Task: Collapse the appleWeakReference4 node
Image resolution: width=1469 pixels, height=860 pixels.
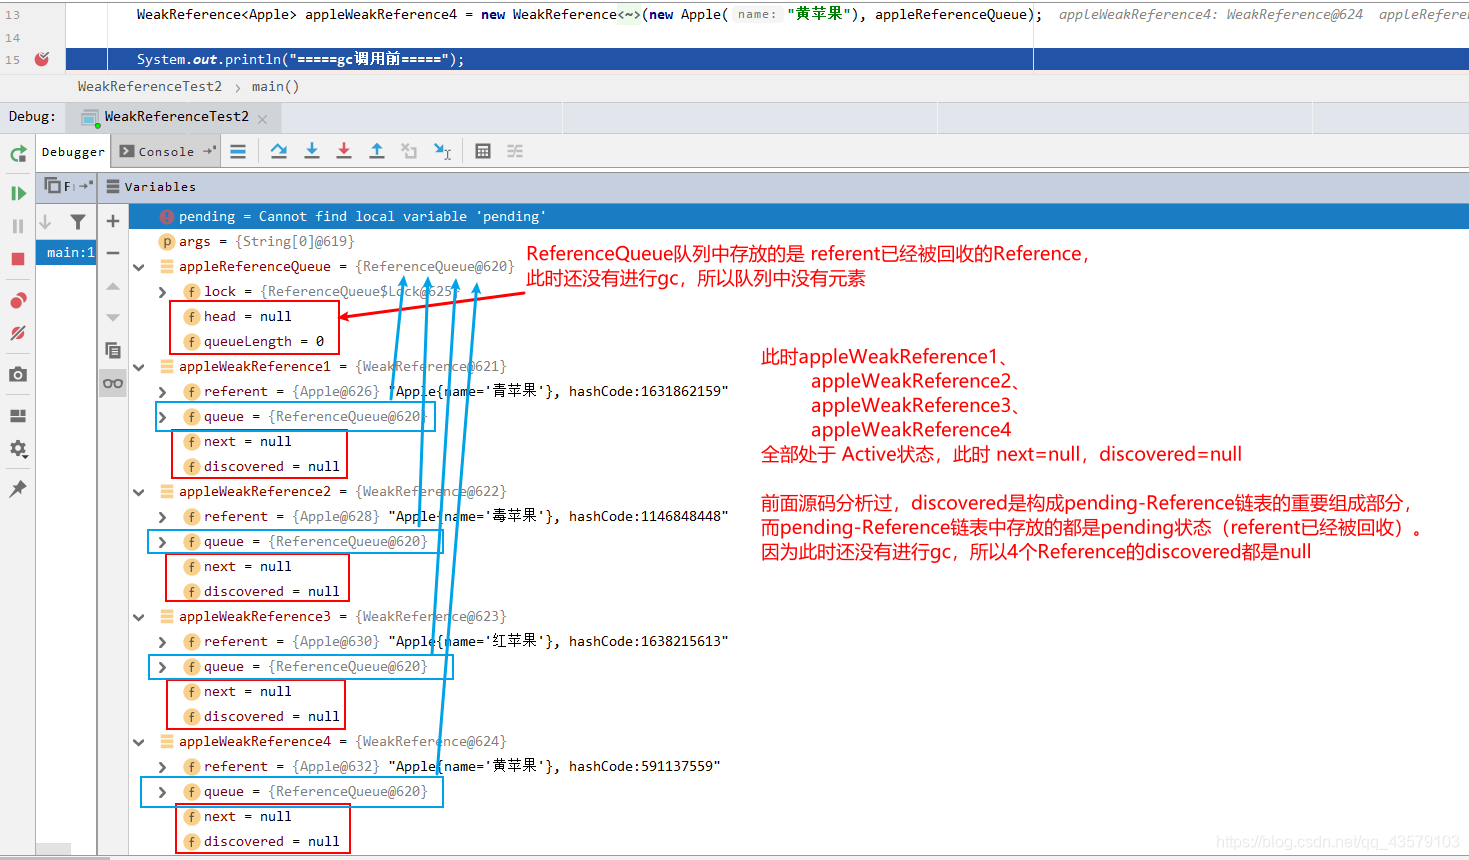Action: coord(139,742)
